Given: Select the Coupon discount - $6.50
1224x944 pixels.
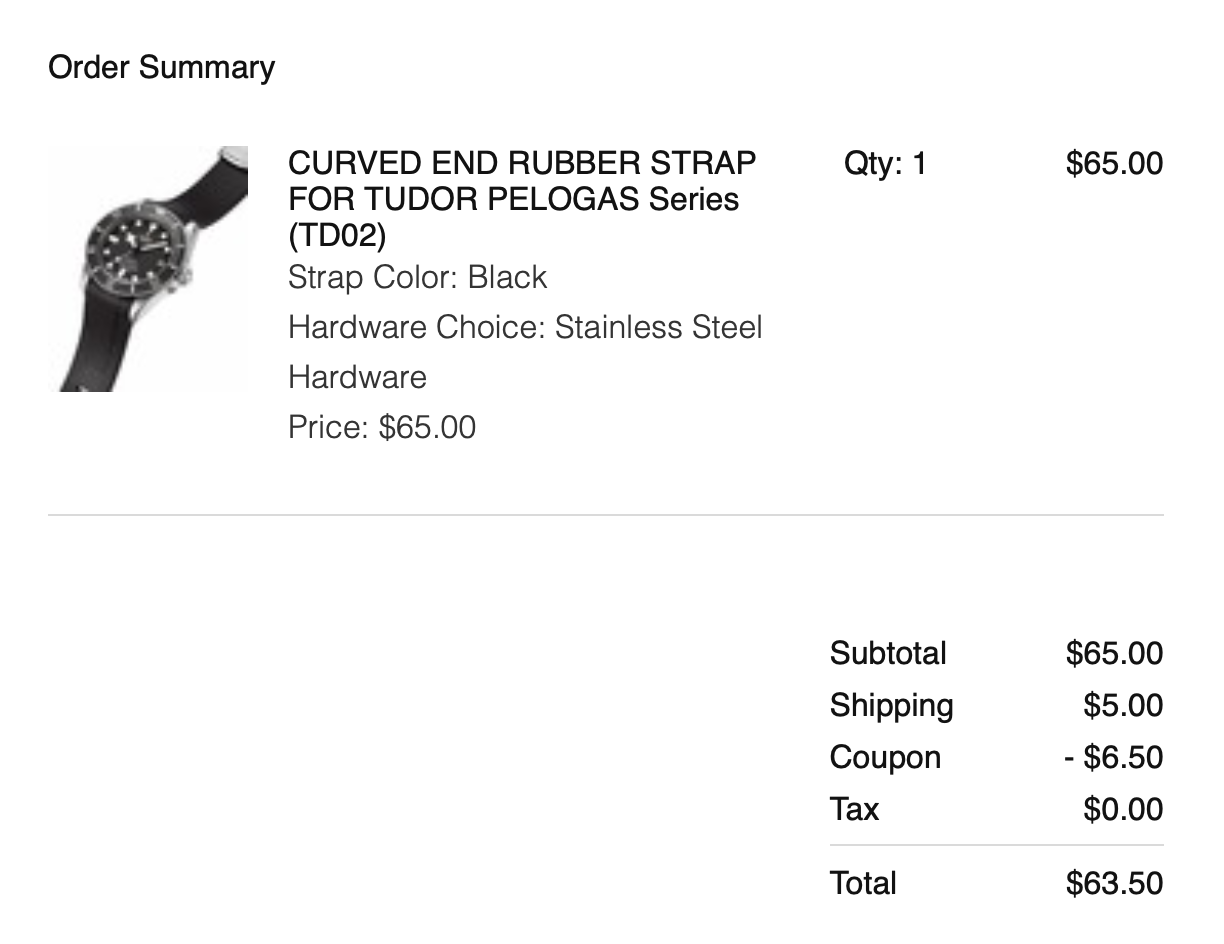Looking at the screenshot, I should [1113, 757].
